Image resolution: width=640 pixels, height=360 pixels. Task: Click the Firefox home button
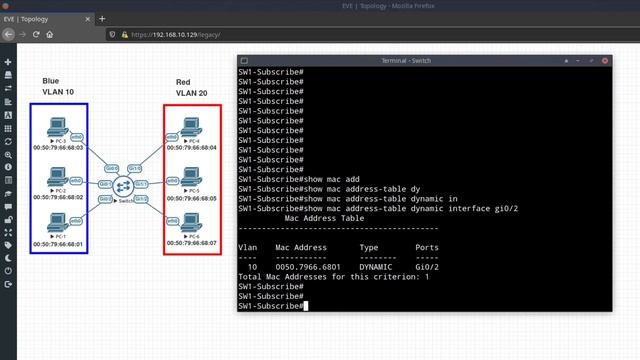click(x=49, y=35)
